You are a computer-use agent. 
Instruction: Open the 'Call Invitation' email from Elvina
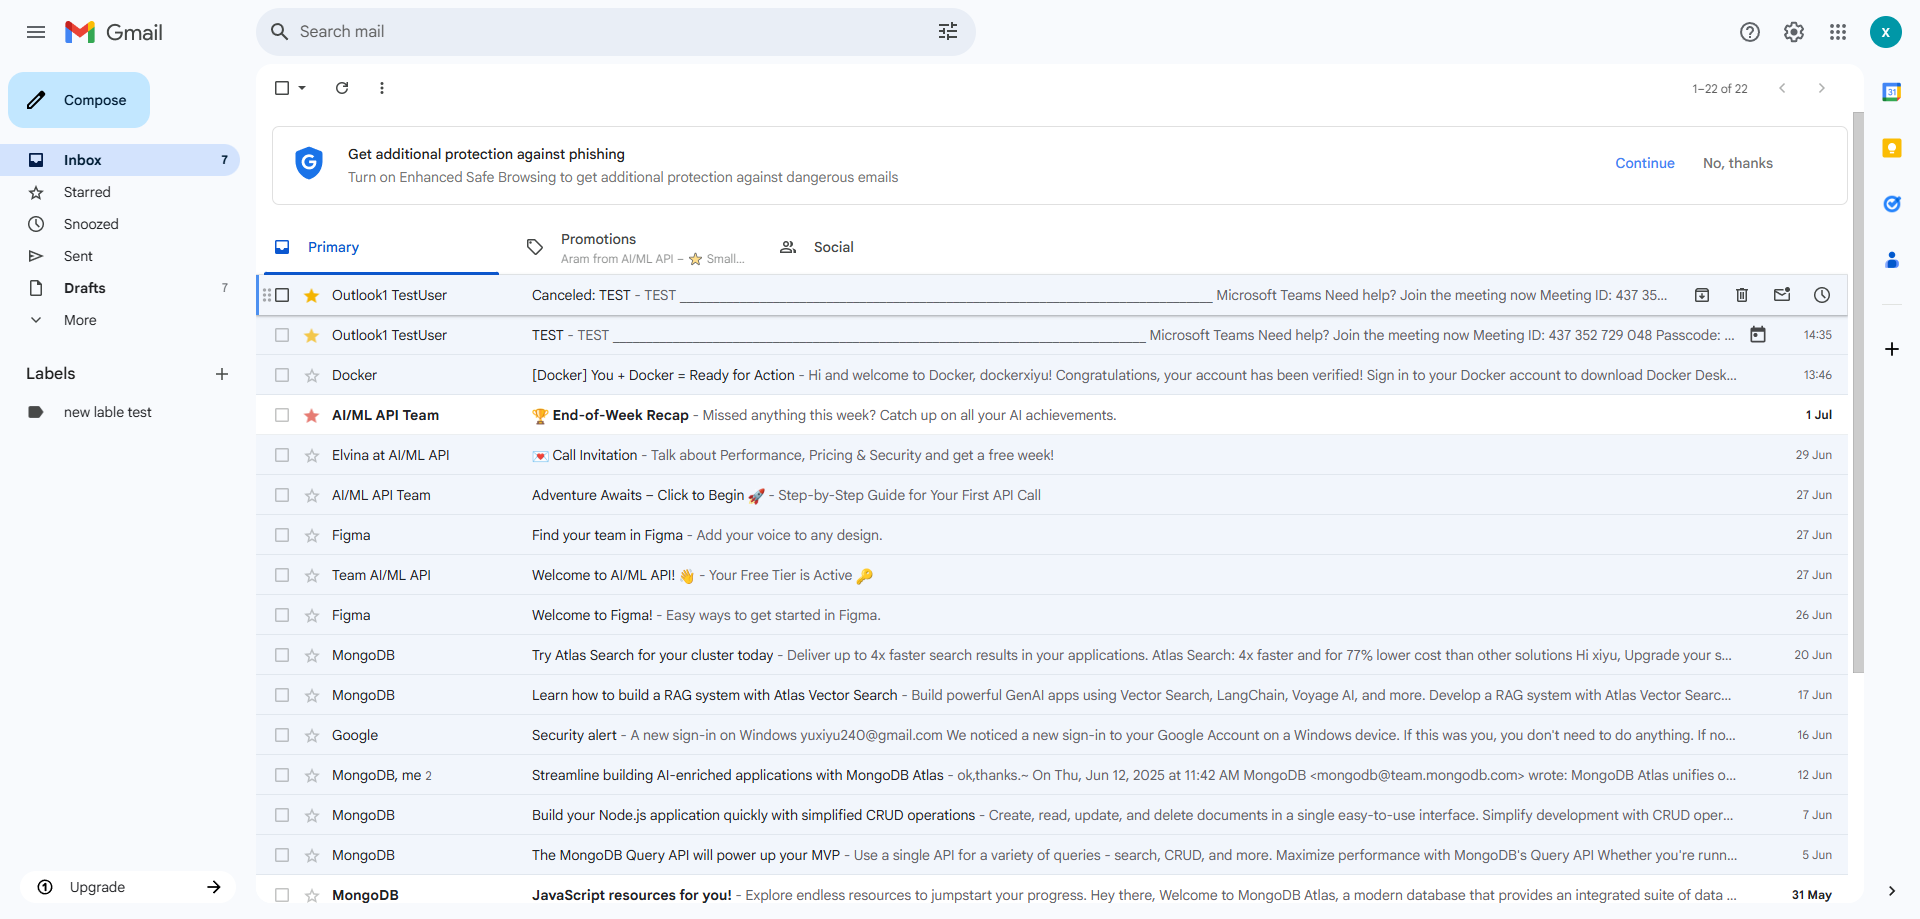(x=1052, y=455)
